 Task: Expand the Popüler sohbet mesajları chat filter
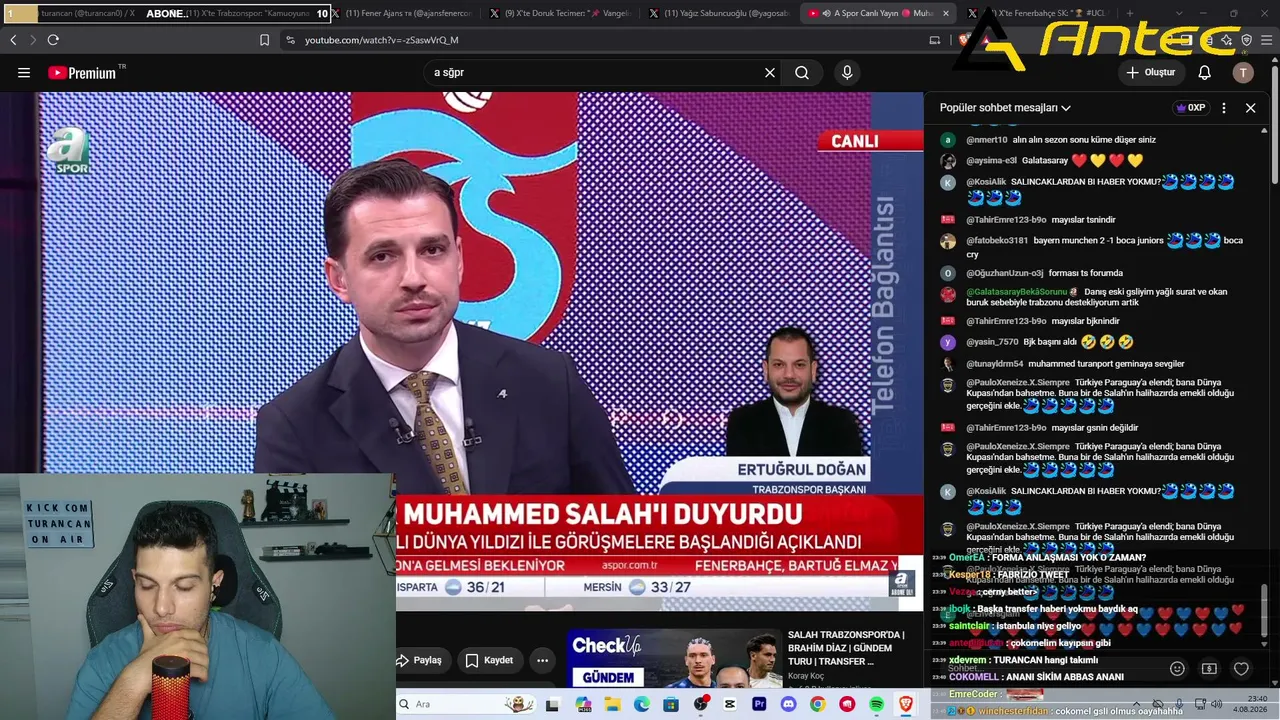pos(1005,108)
